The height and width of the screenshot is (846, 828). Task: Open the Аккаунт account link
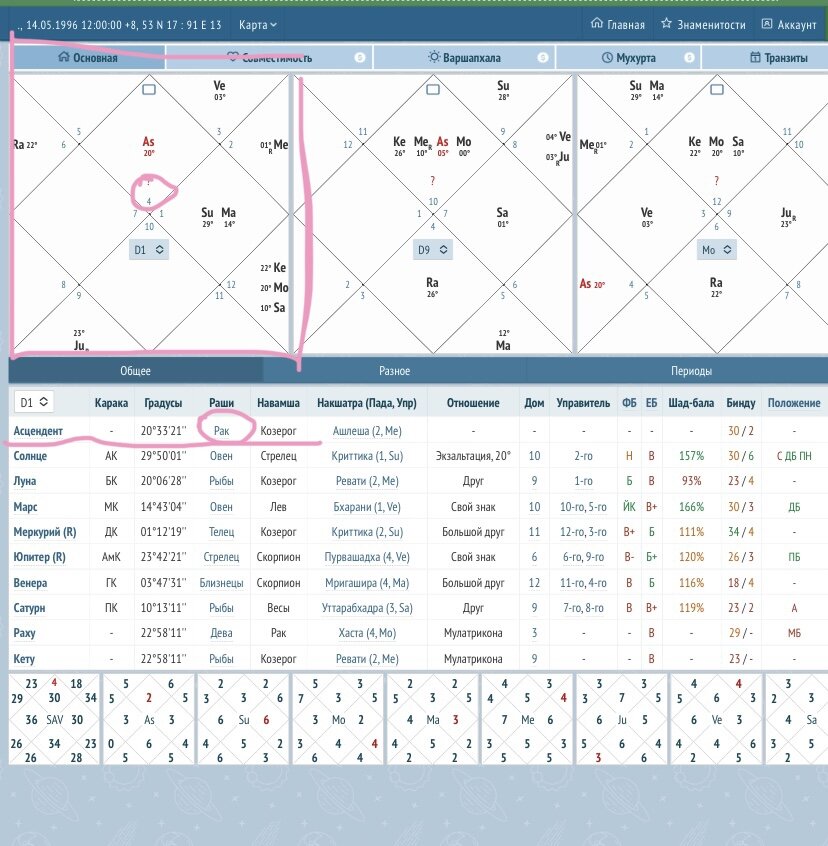pos(789,24)
